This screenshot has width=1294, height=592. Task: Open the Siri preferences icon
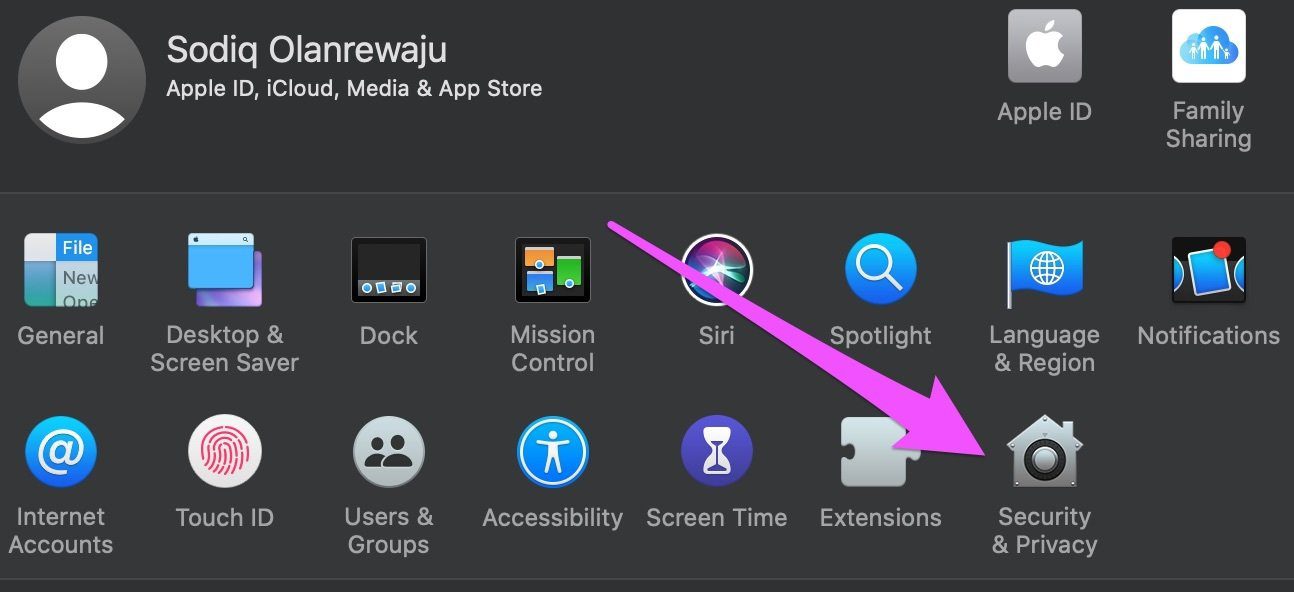[x=716, y=270]
